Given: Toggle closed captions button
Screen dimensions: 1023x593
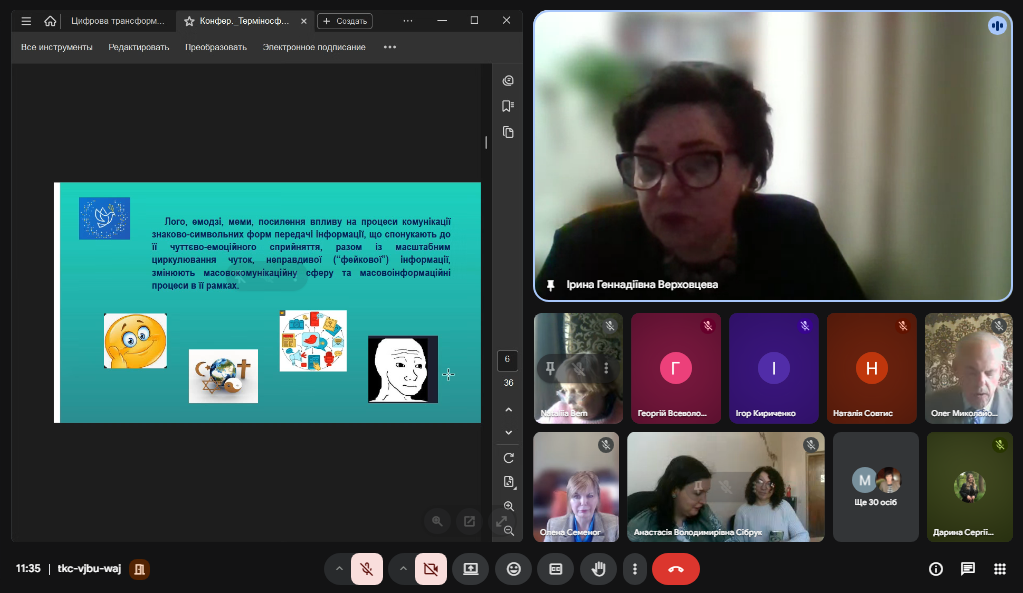Looking at the screenshot, I should [556, 569].
